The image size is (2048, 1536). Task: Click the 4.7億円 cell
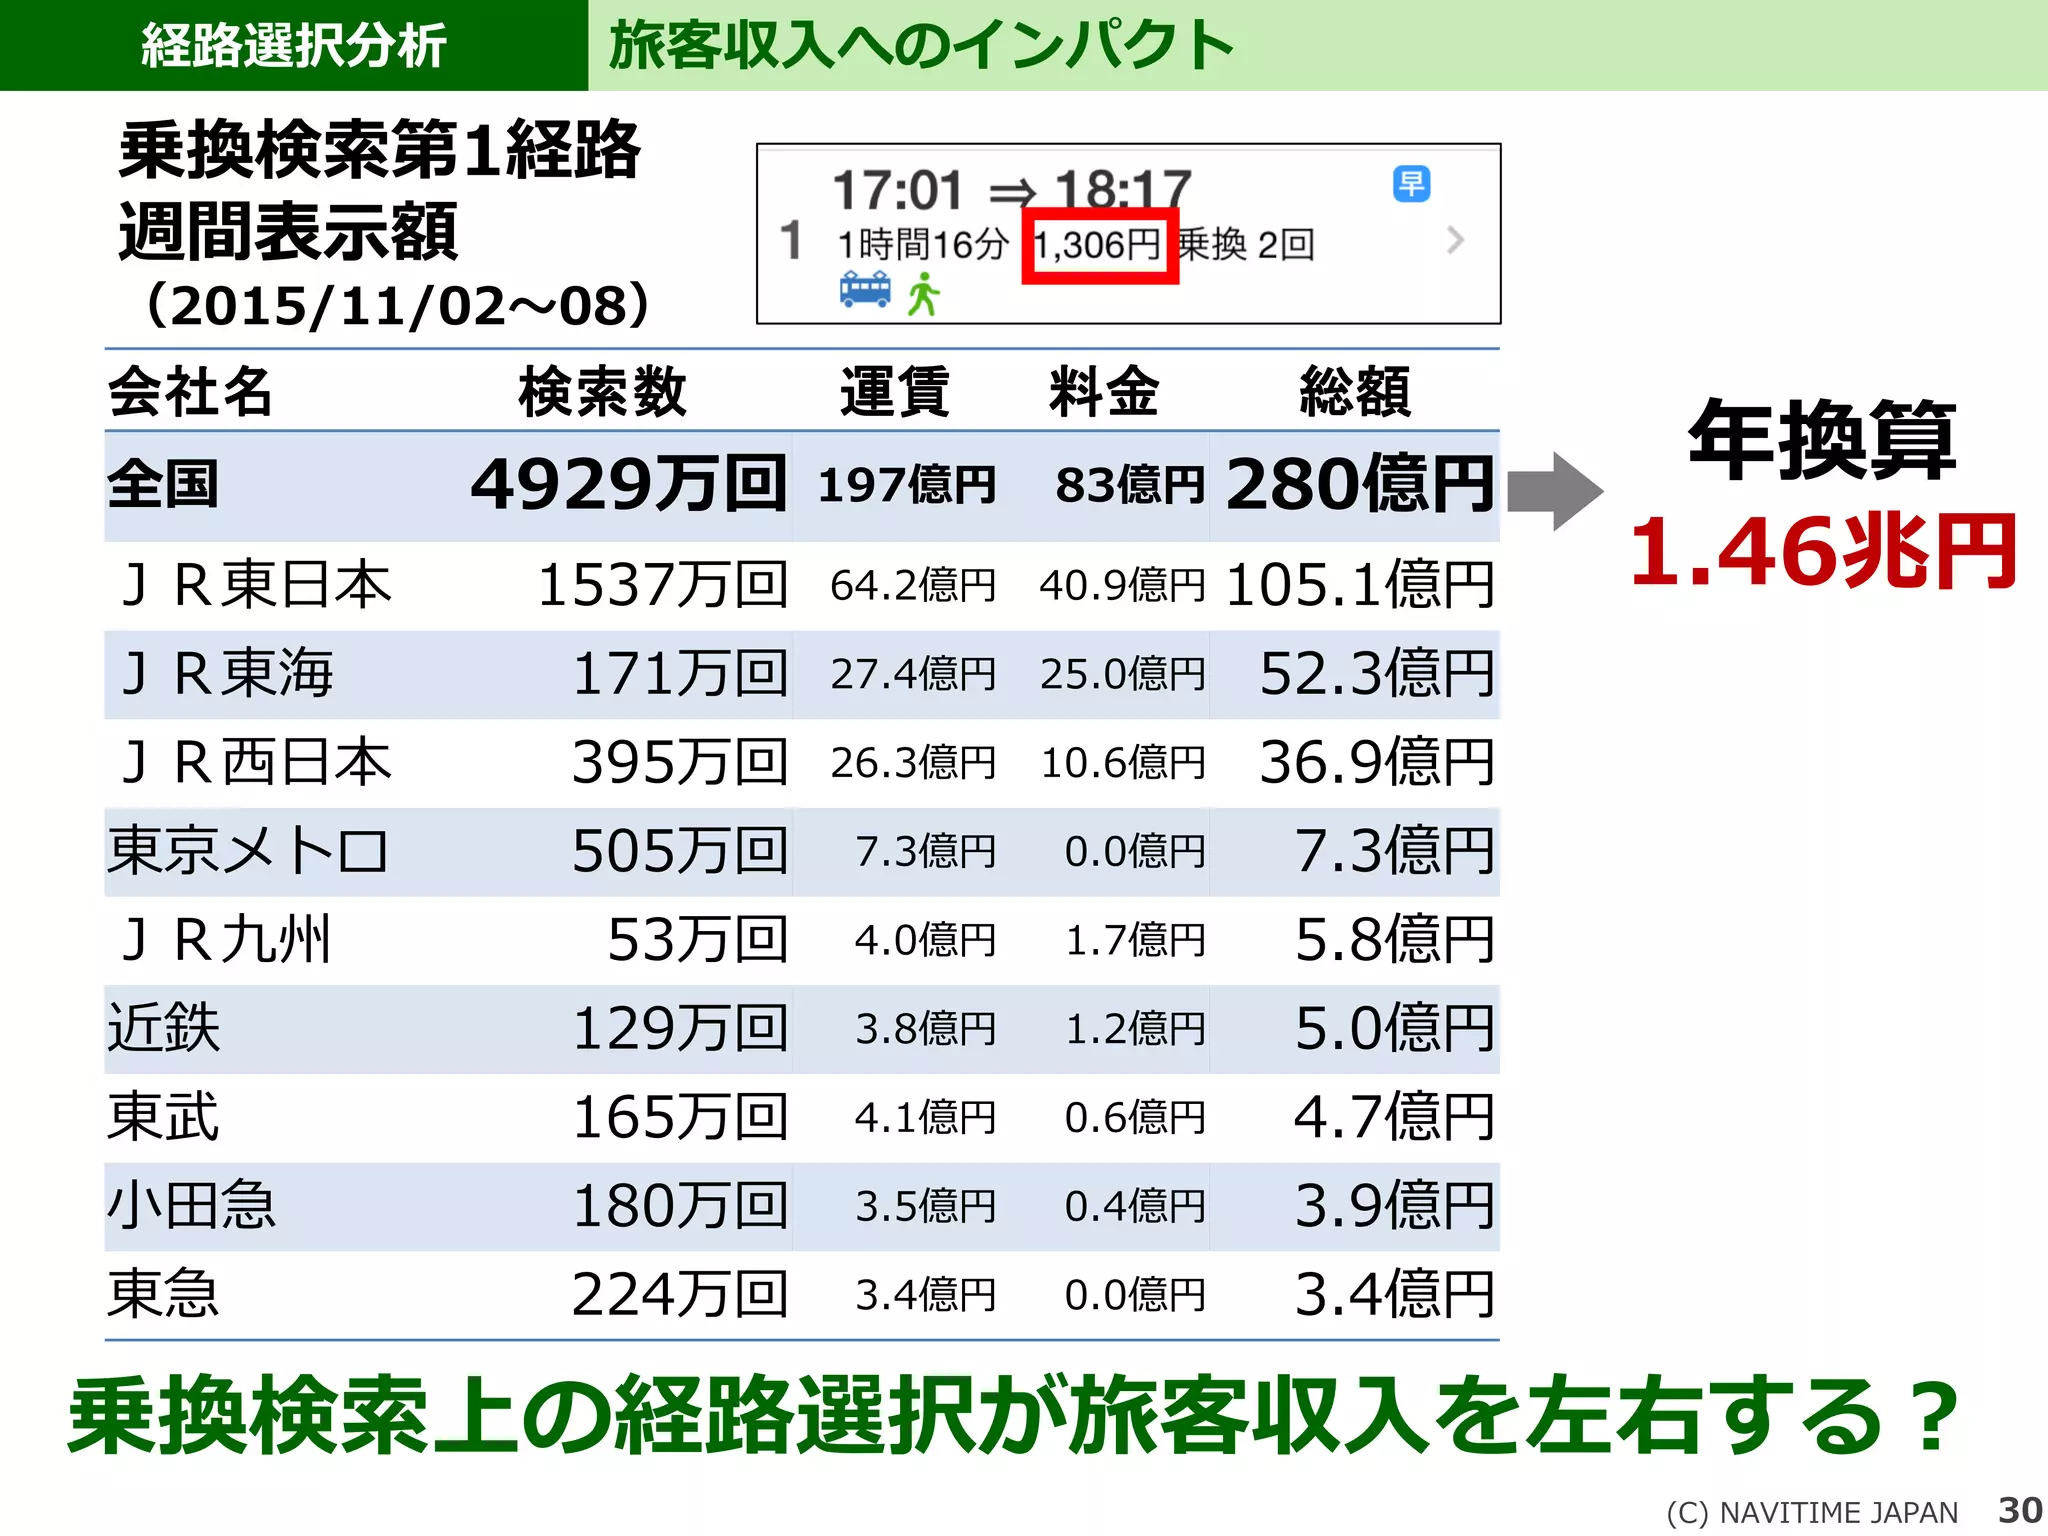point(1395,1118)
